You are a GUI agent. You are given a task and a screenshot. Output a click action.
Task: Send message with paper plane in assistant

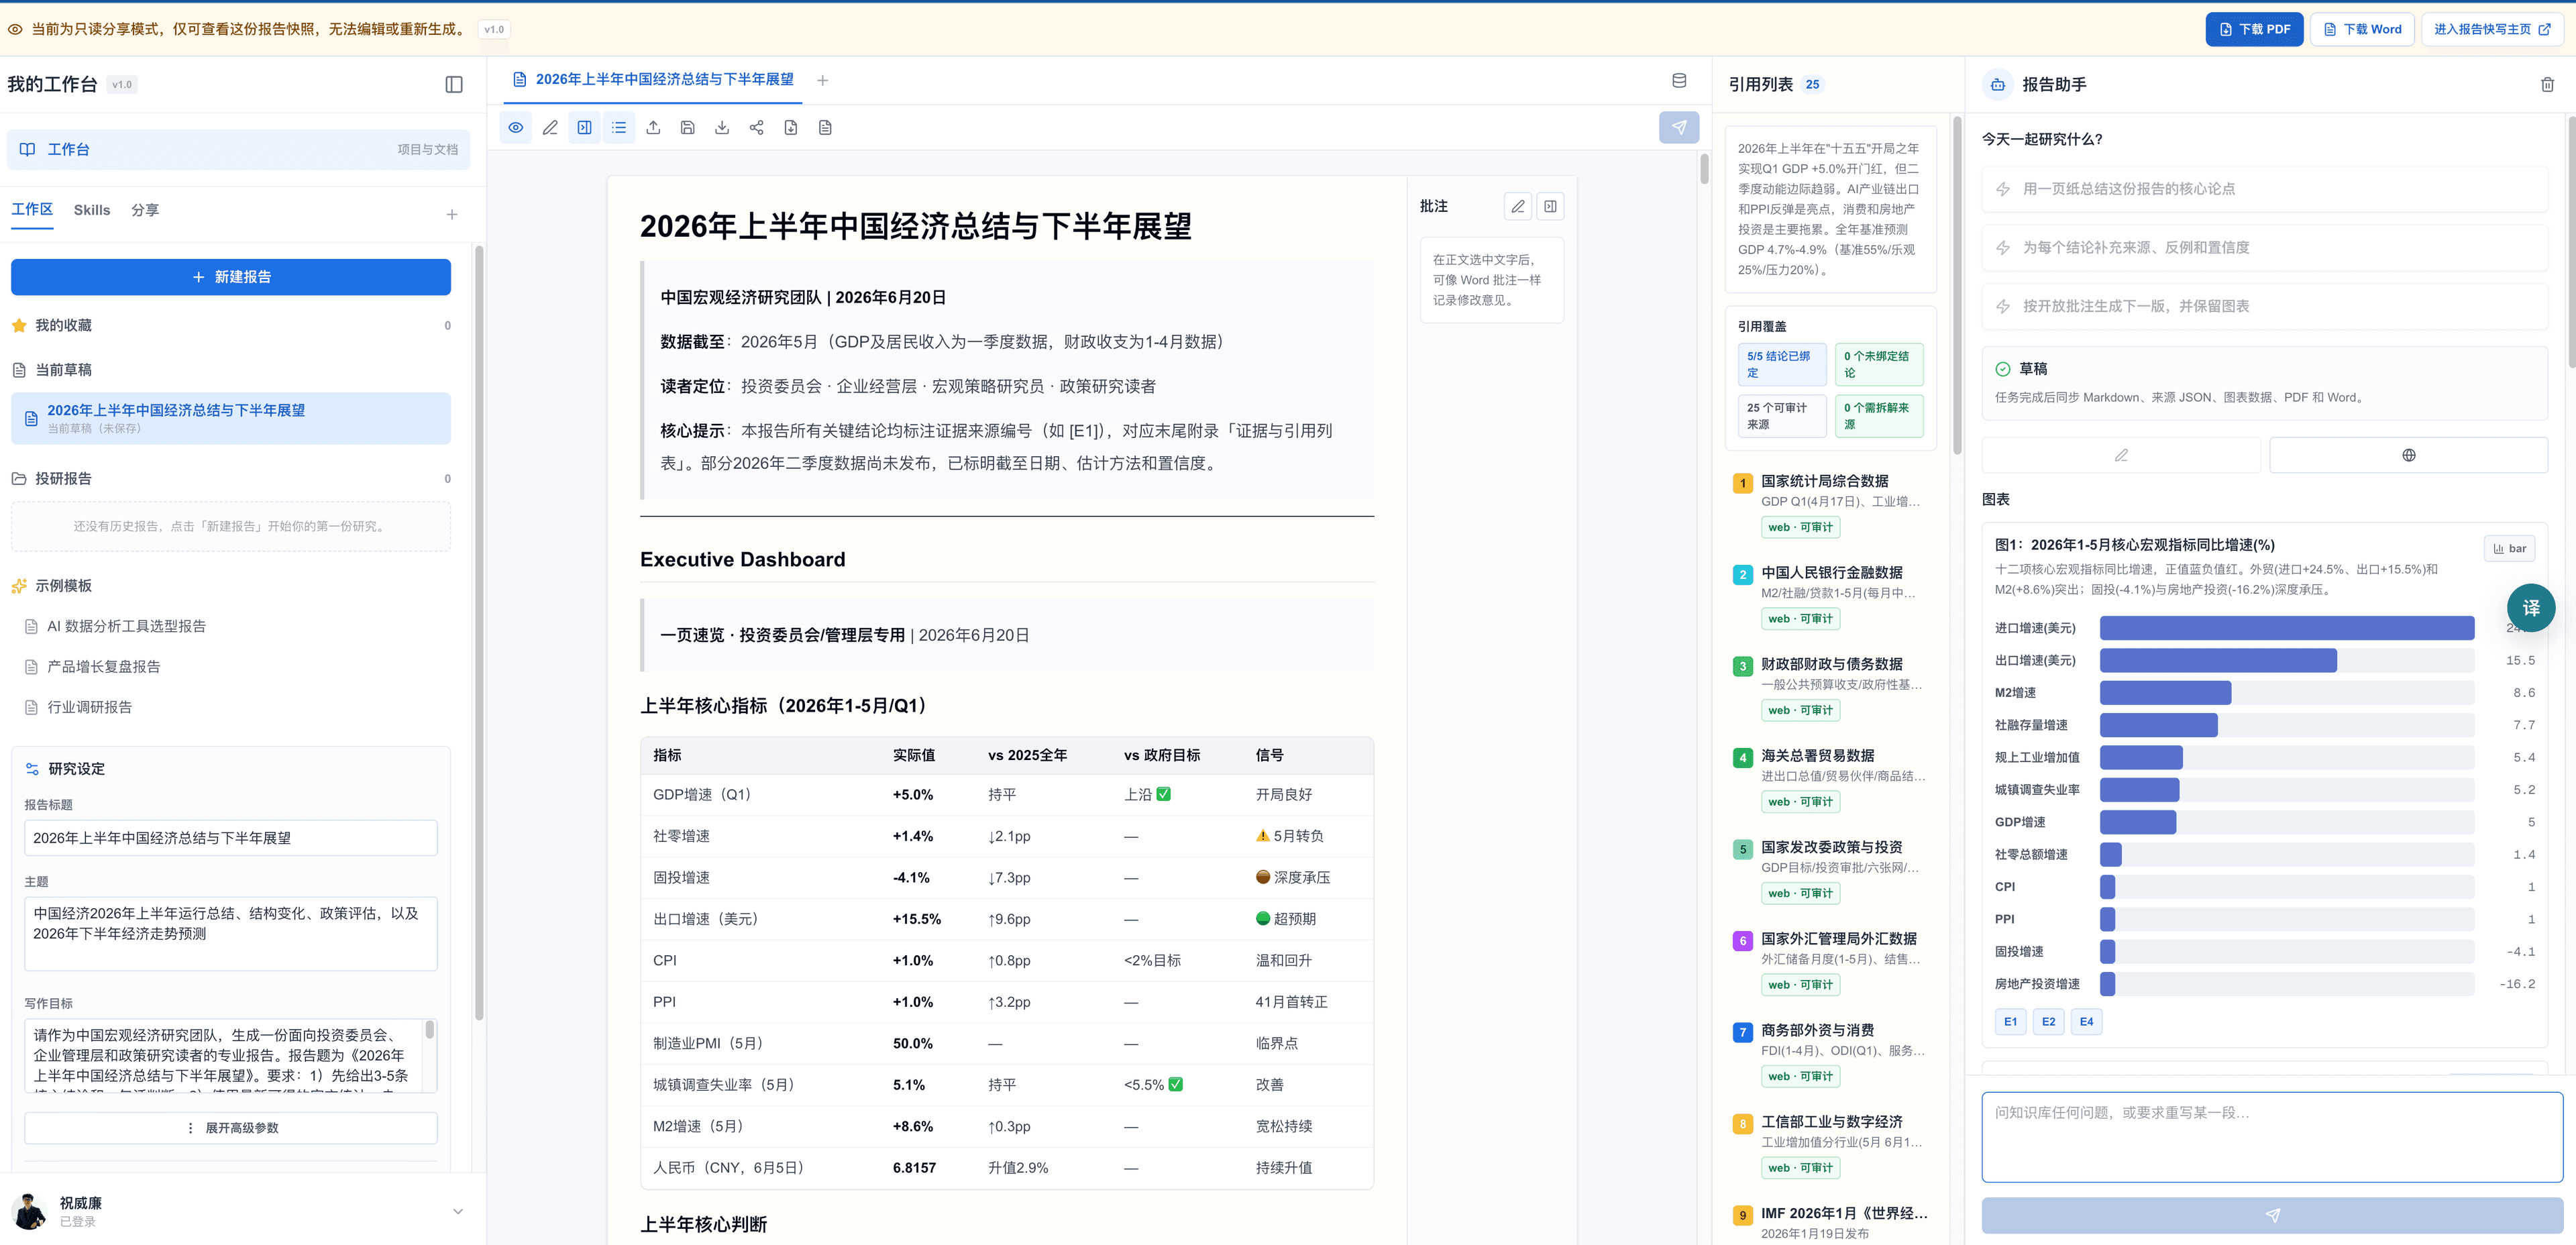pos(2272,1215)
